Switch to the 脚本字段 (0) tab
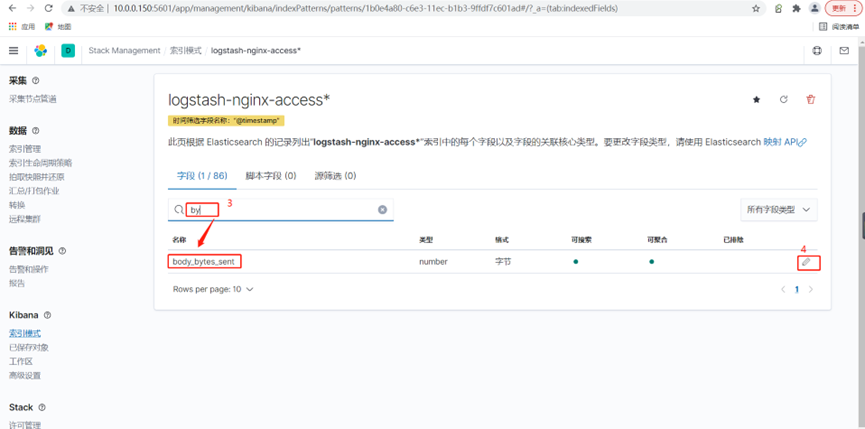Viewport: 865px width, 429px height. click(x=271, y=176)
